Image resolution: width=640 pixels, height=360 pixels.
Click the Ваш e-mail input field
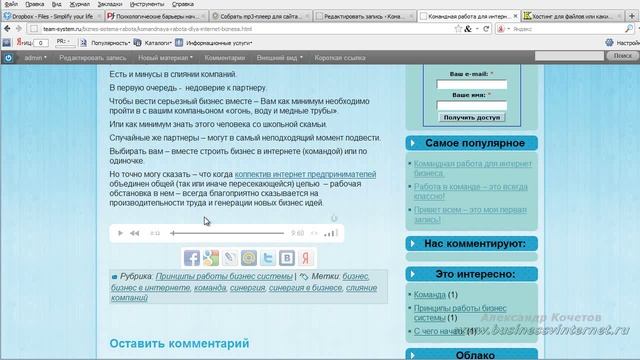pyautogui.click(x=471, y=84)
